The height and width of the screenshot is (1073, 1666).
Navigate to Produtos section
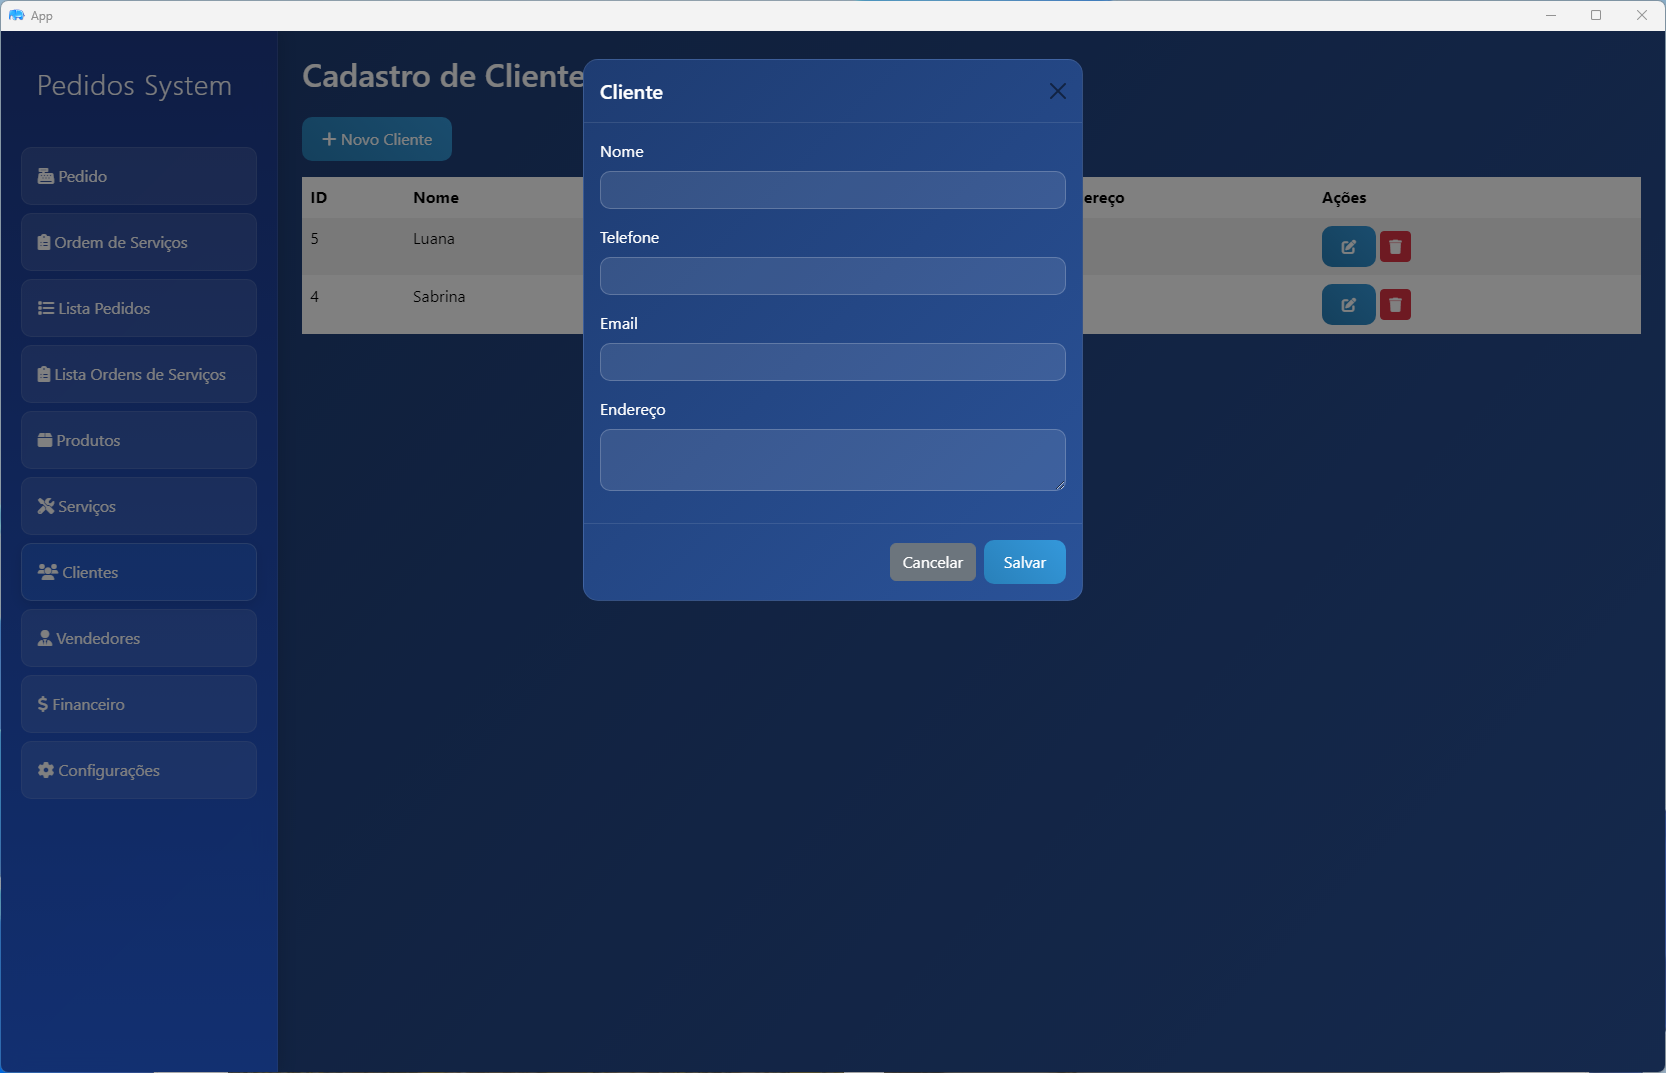pos(139,440)
